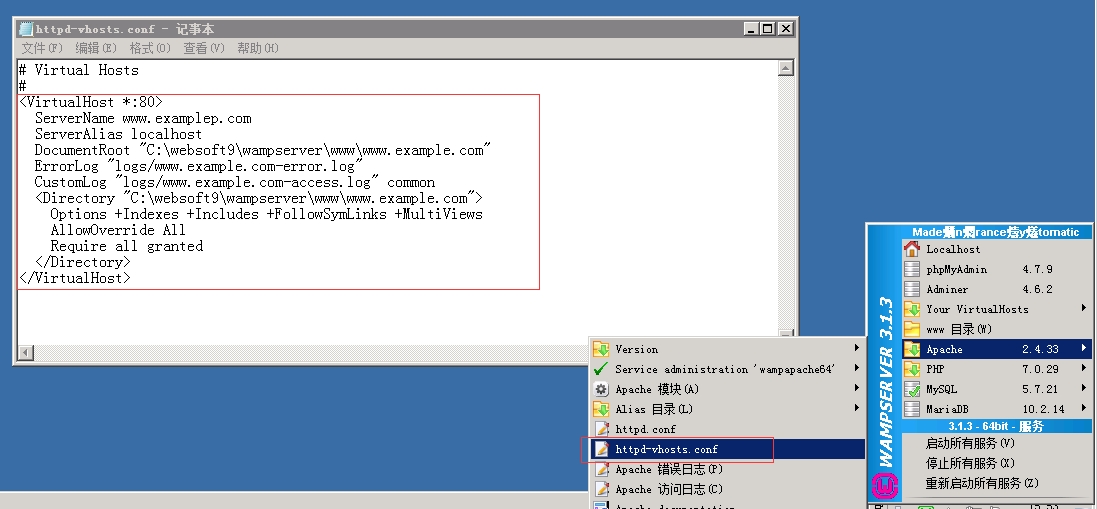This screenshot has width=1097, height=509.
Task: Select 重新启动所有服务(Z) to restart services
Action: [x=997, y=483]
